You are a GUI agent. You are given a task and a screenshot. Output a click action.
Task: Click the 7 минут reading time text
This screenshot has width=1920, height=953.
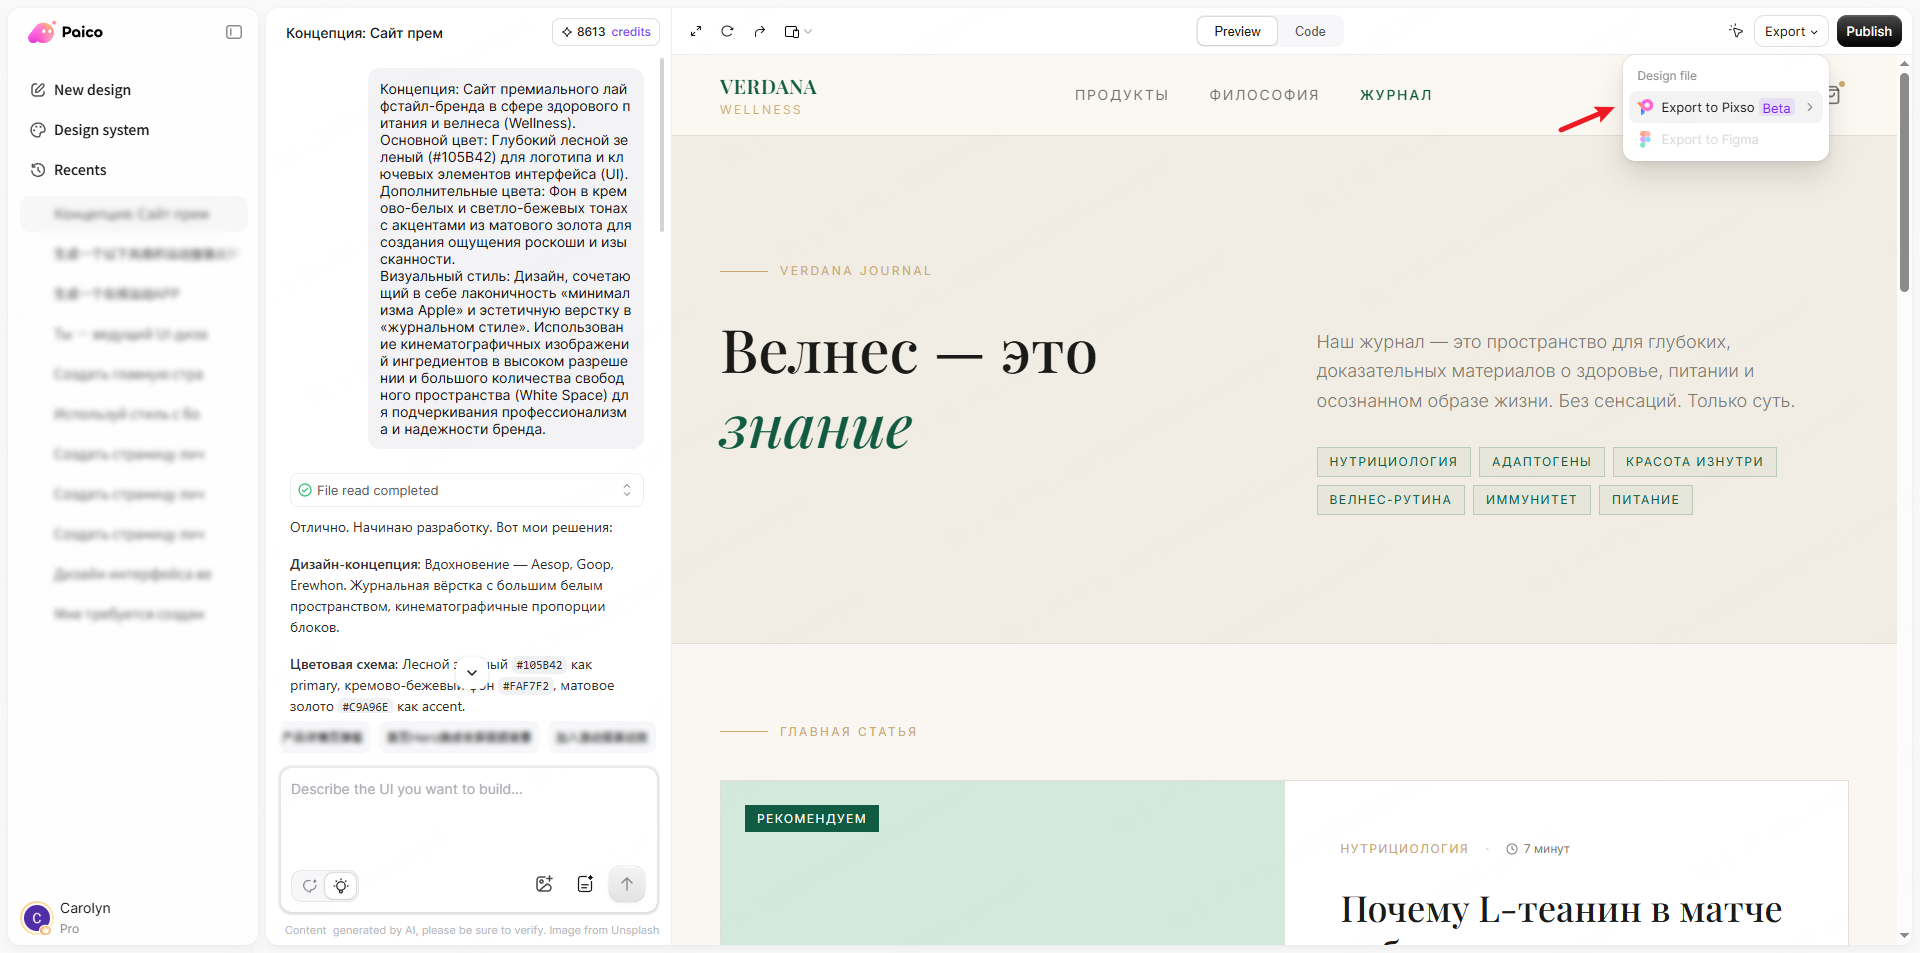[x=1546, y=849]
